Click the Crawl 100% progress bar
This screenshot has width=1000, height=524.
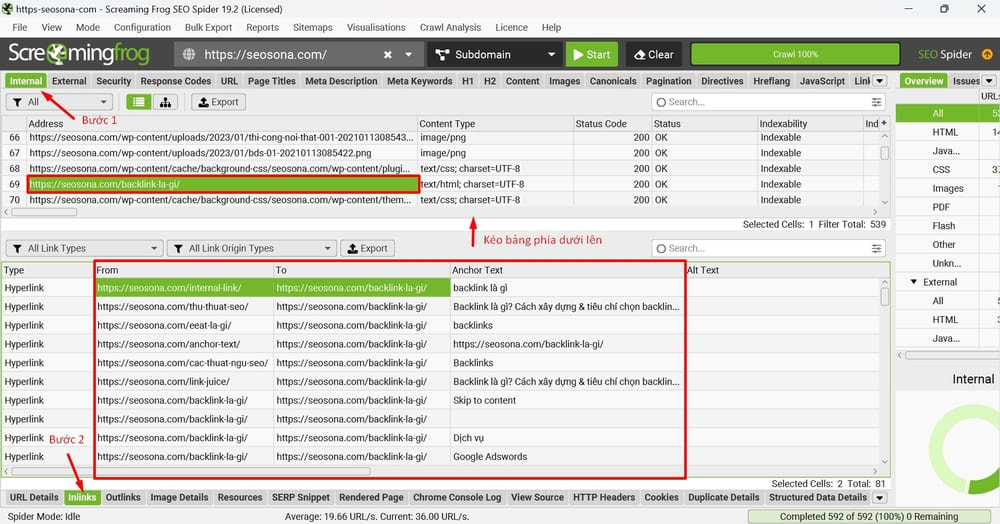click(795, 55)
